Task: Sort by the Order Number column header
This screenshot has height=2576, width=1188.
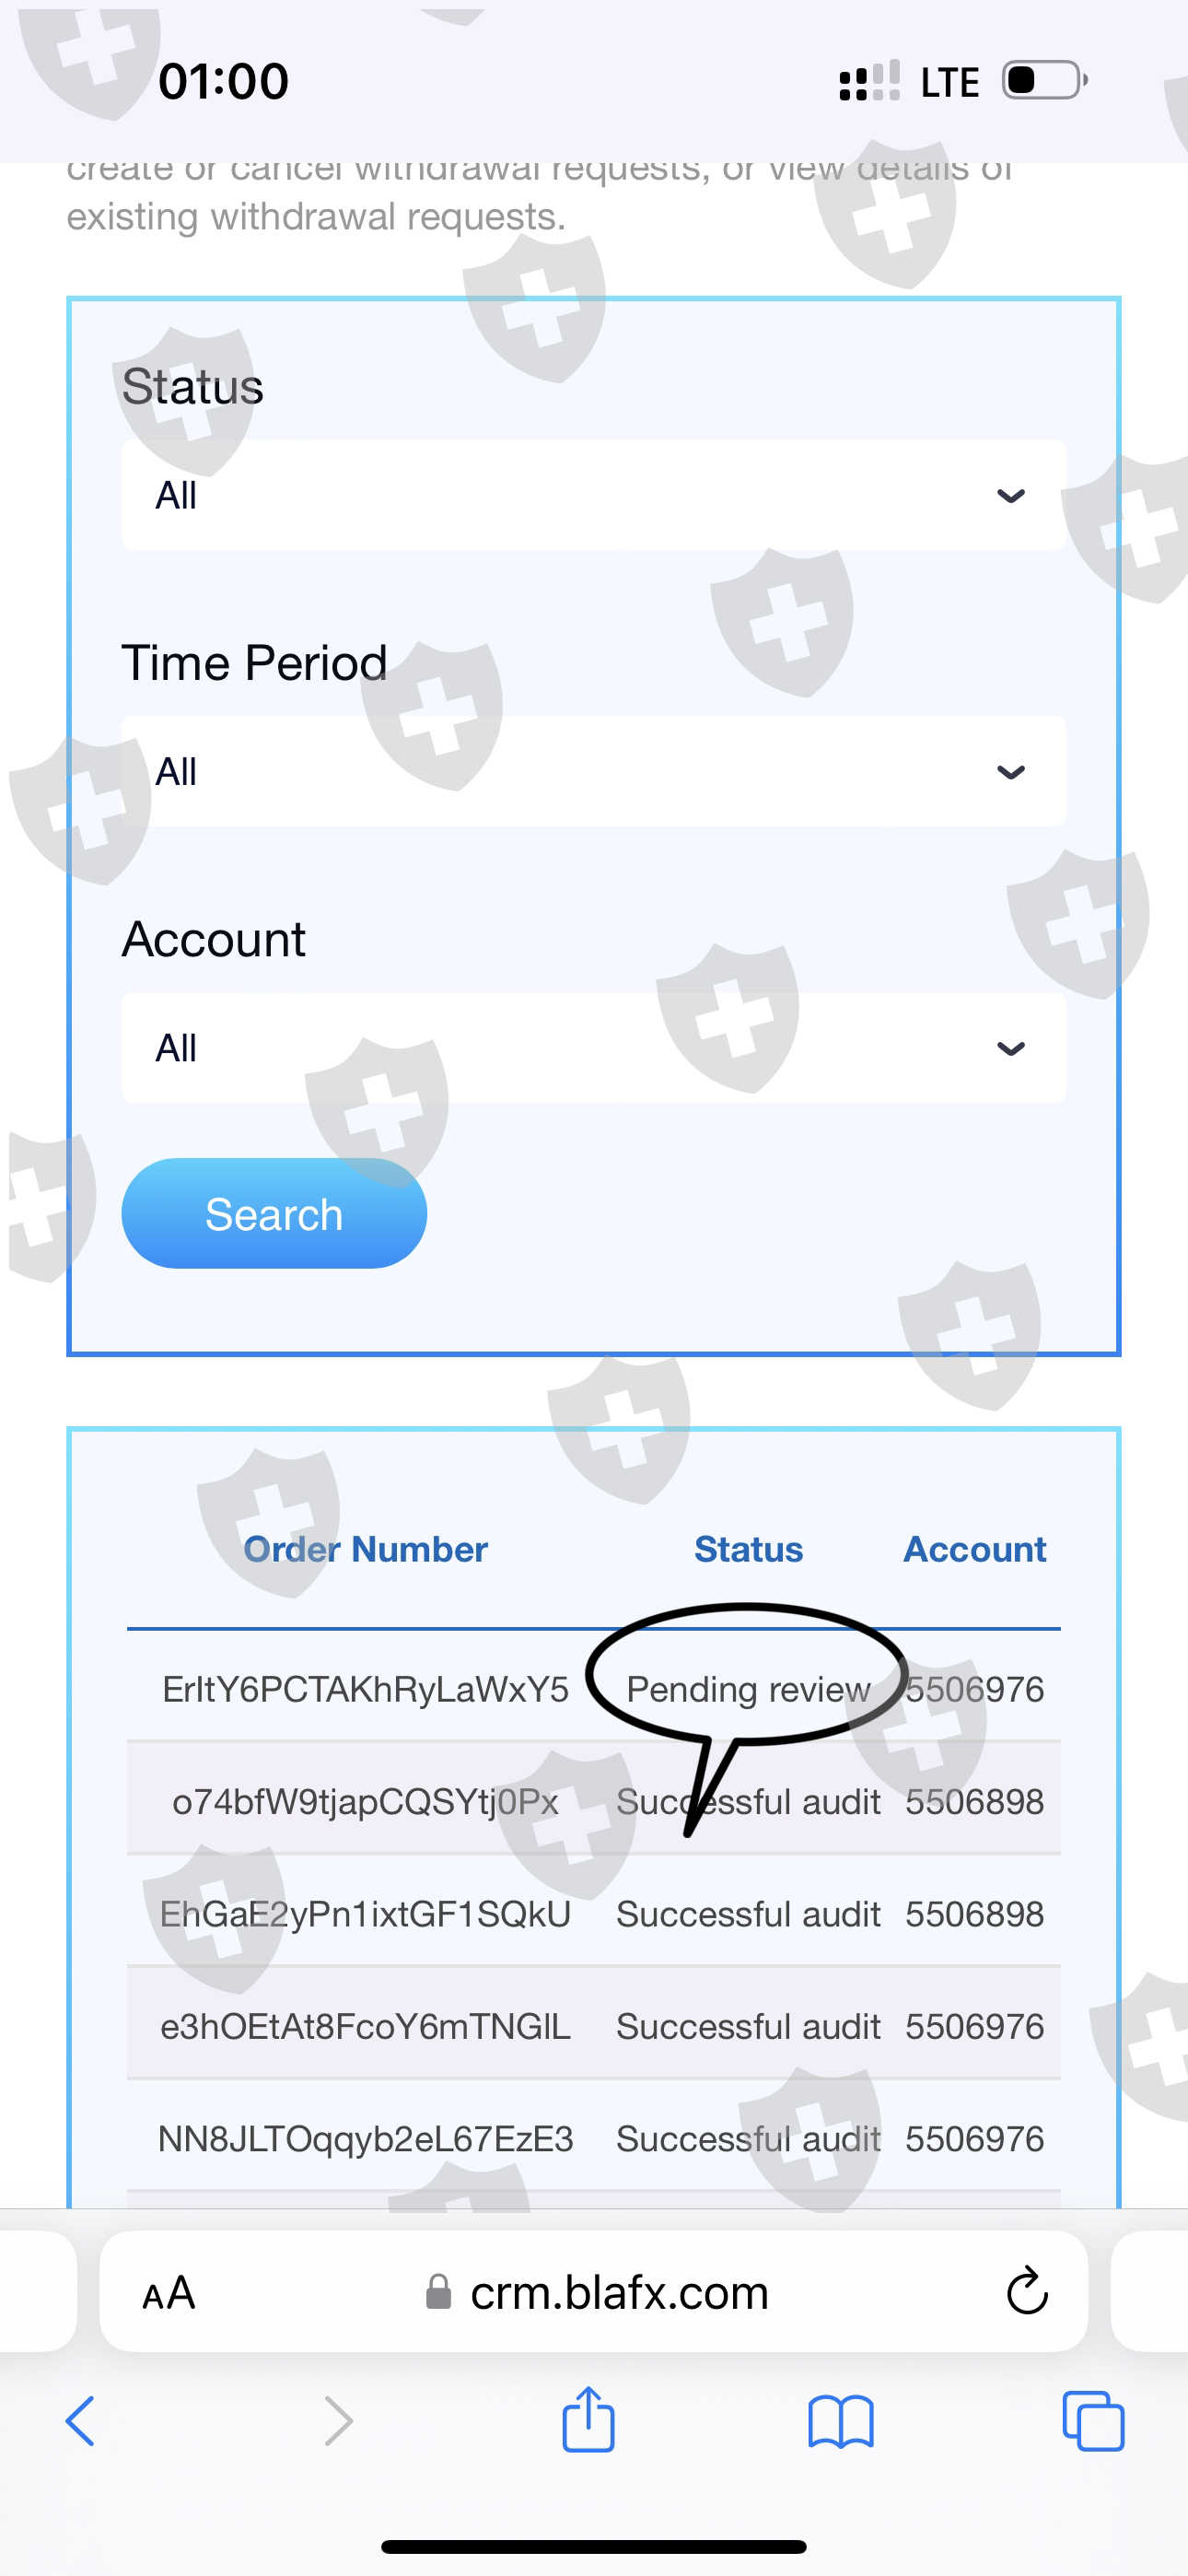Action: click(x=366, y=1549)
